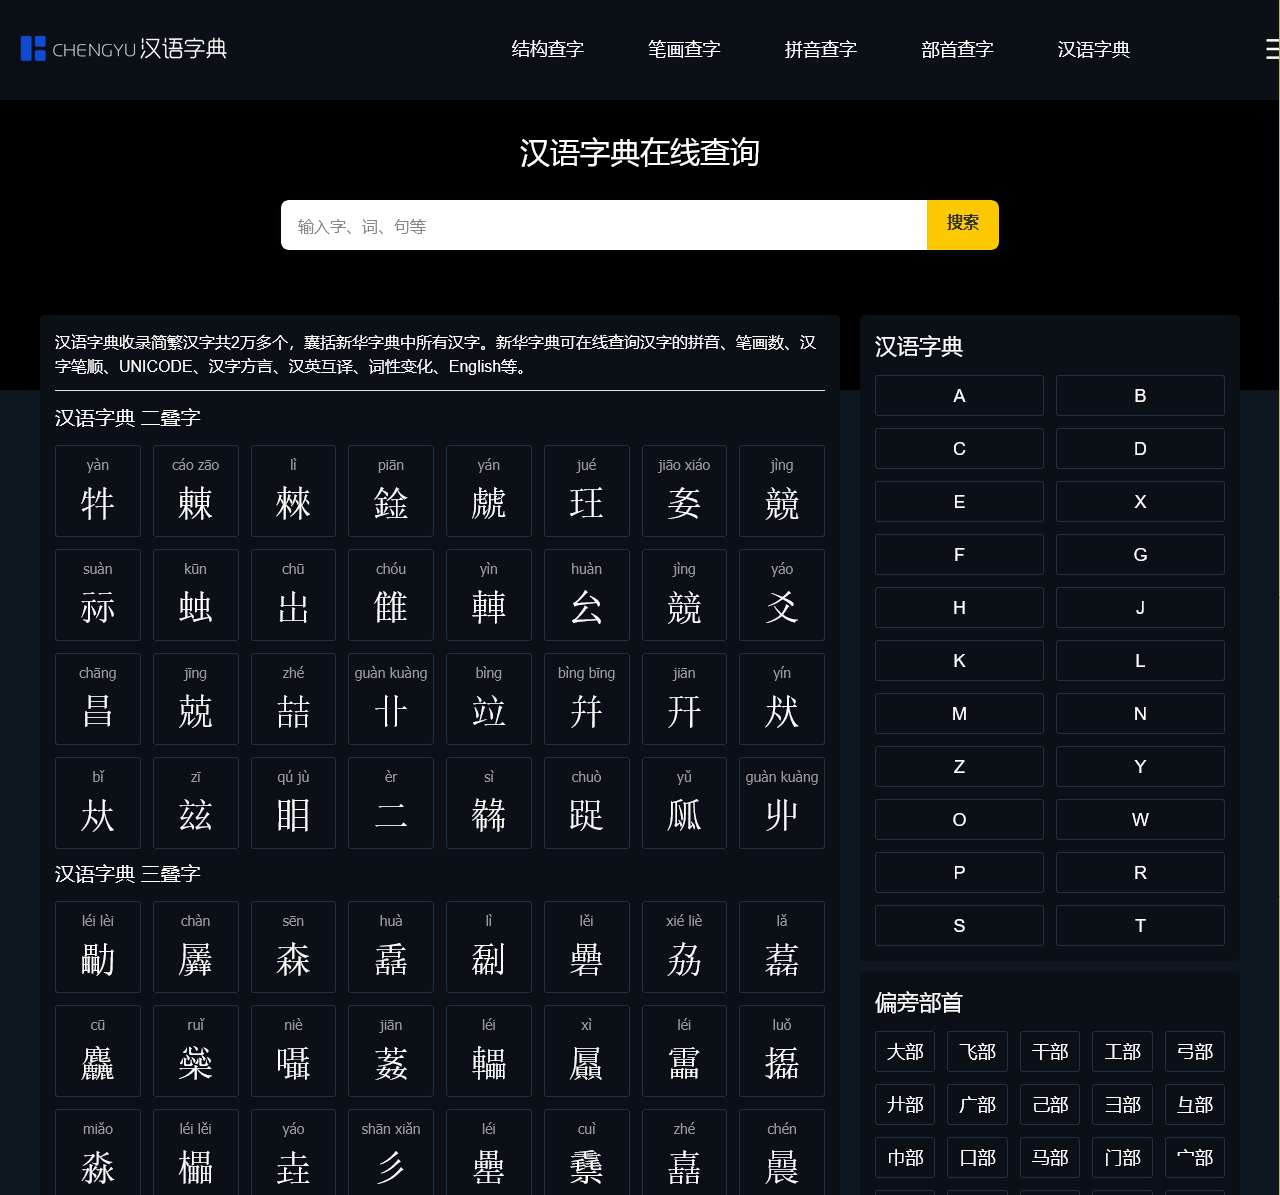Select pinyin letter A in 汉语字典 panel
1280x1195 pixels.
[959, 395]
